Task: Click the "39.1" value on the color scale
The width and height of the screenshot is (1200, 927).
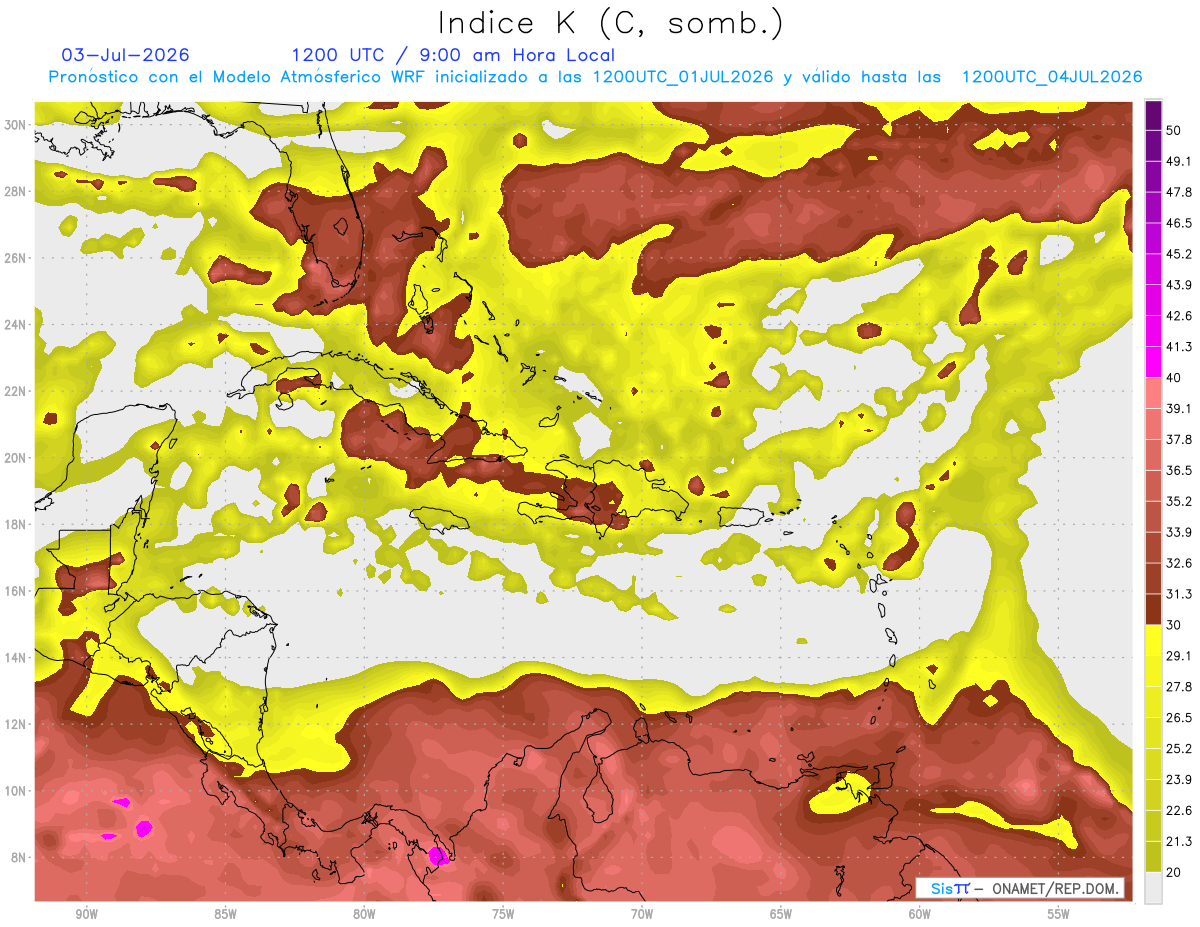Action: [1180, 408]
